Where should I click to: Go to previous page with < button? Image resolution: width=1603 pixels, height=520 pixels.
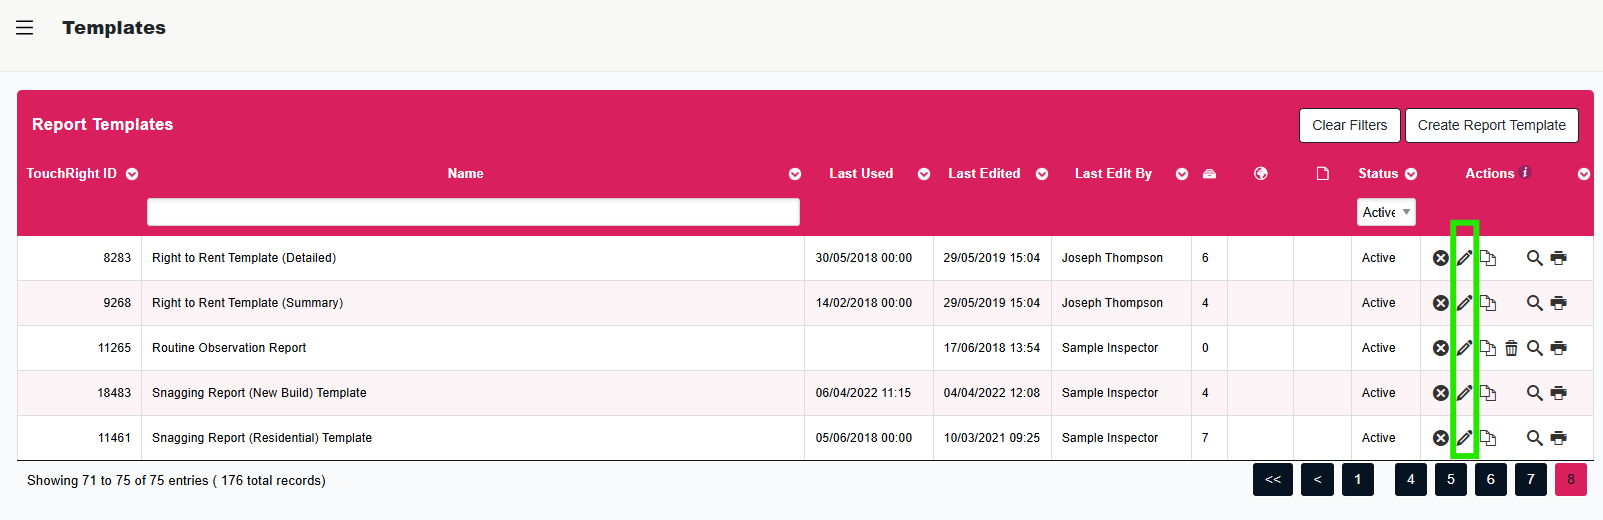pyautogui.click(x=1317, y=479)
